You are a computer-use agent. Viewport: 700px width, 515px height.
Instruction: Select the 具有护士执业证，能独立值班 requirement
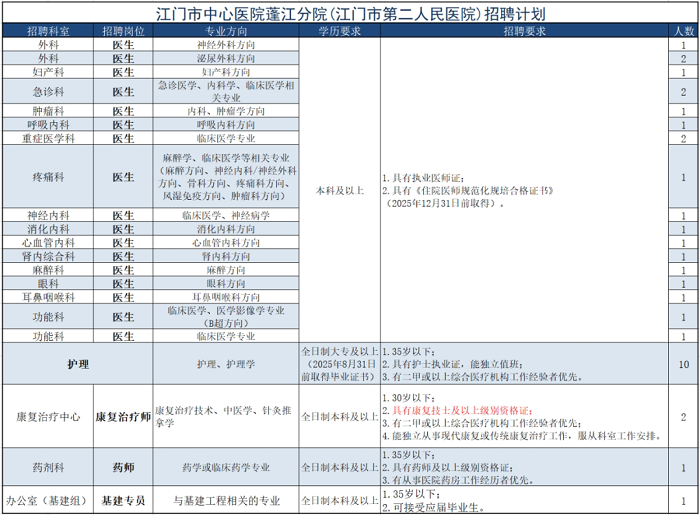coord(453,364)
